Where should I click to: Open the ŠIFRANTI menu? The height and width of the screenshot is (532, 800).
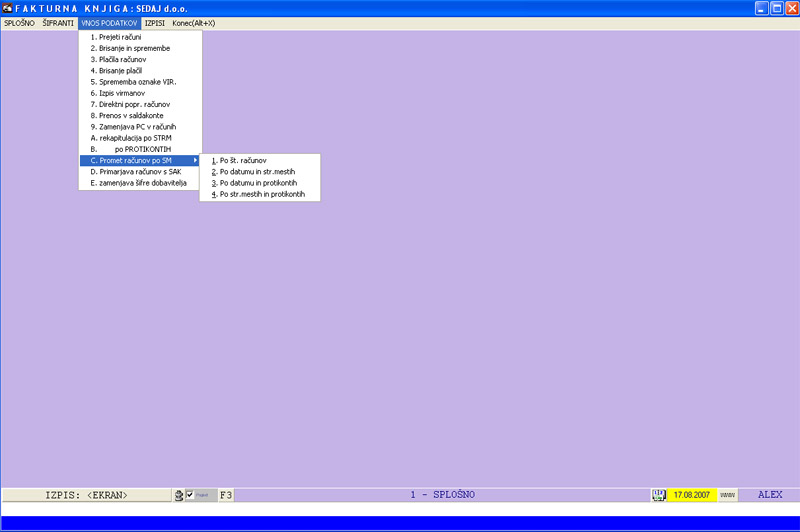(58, 23)
